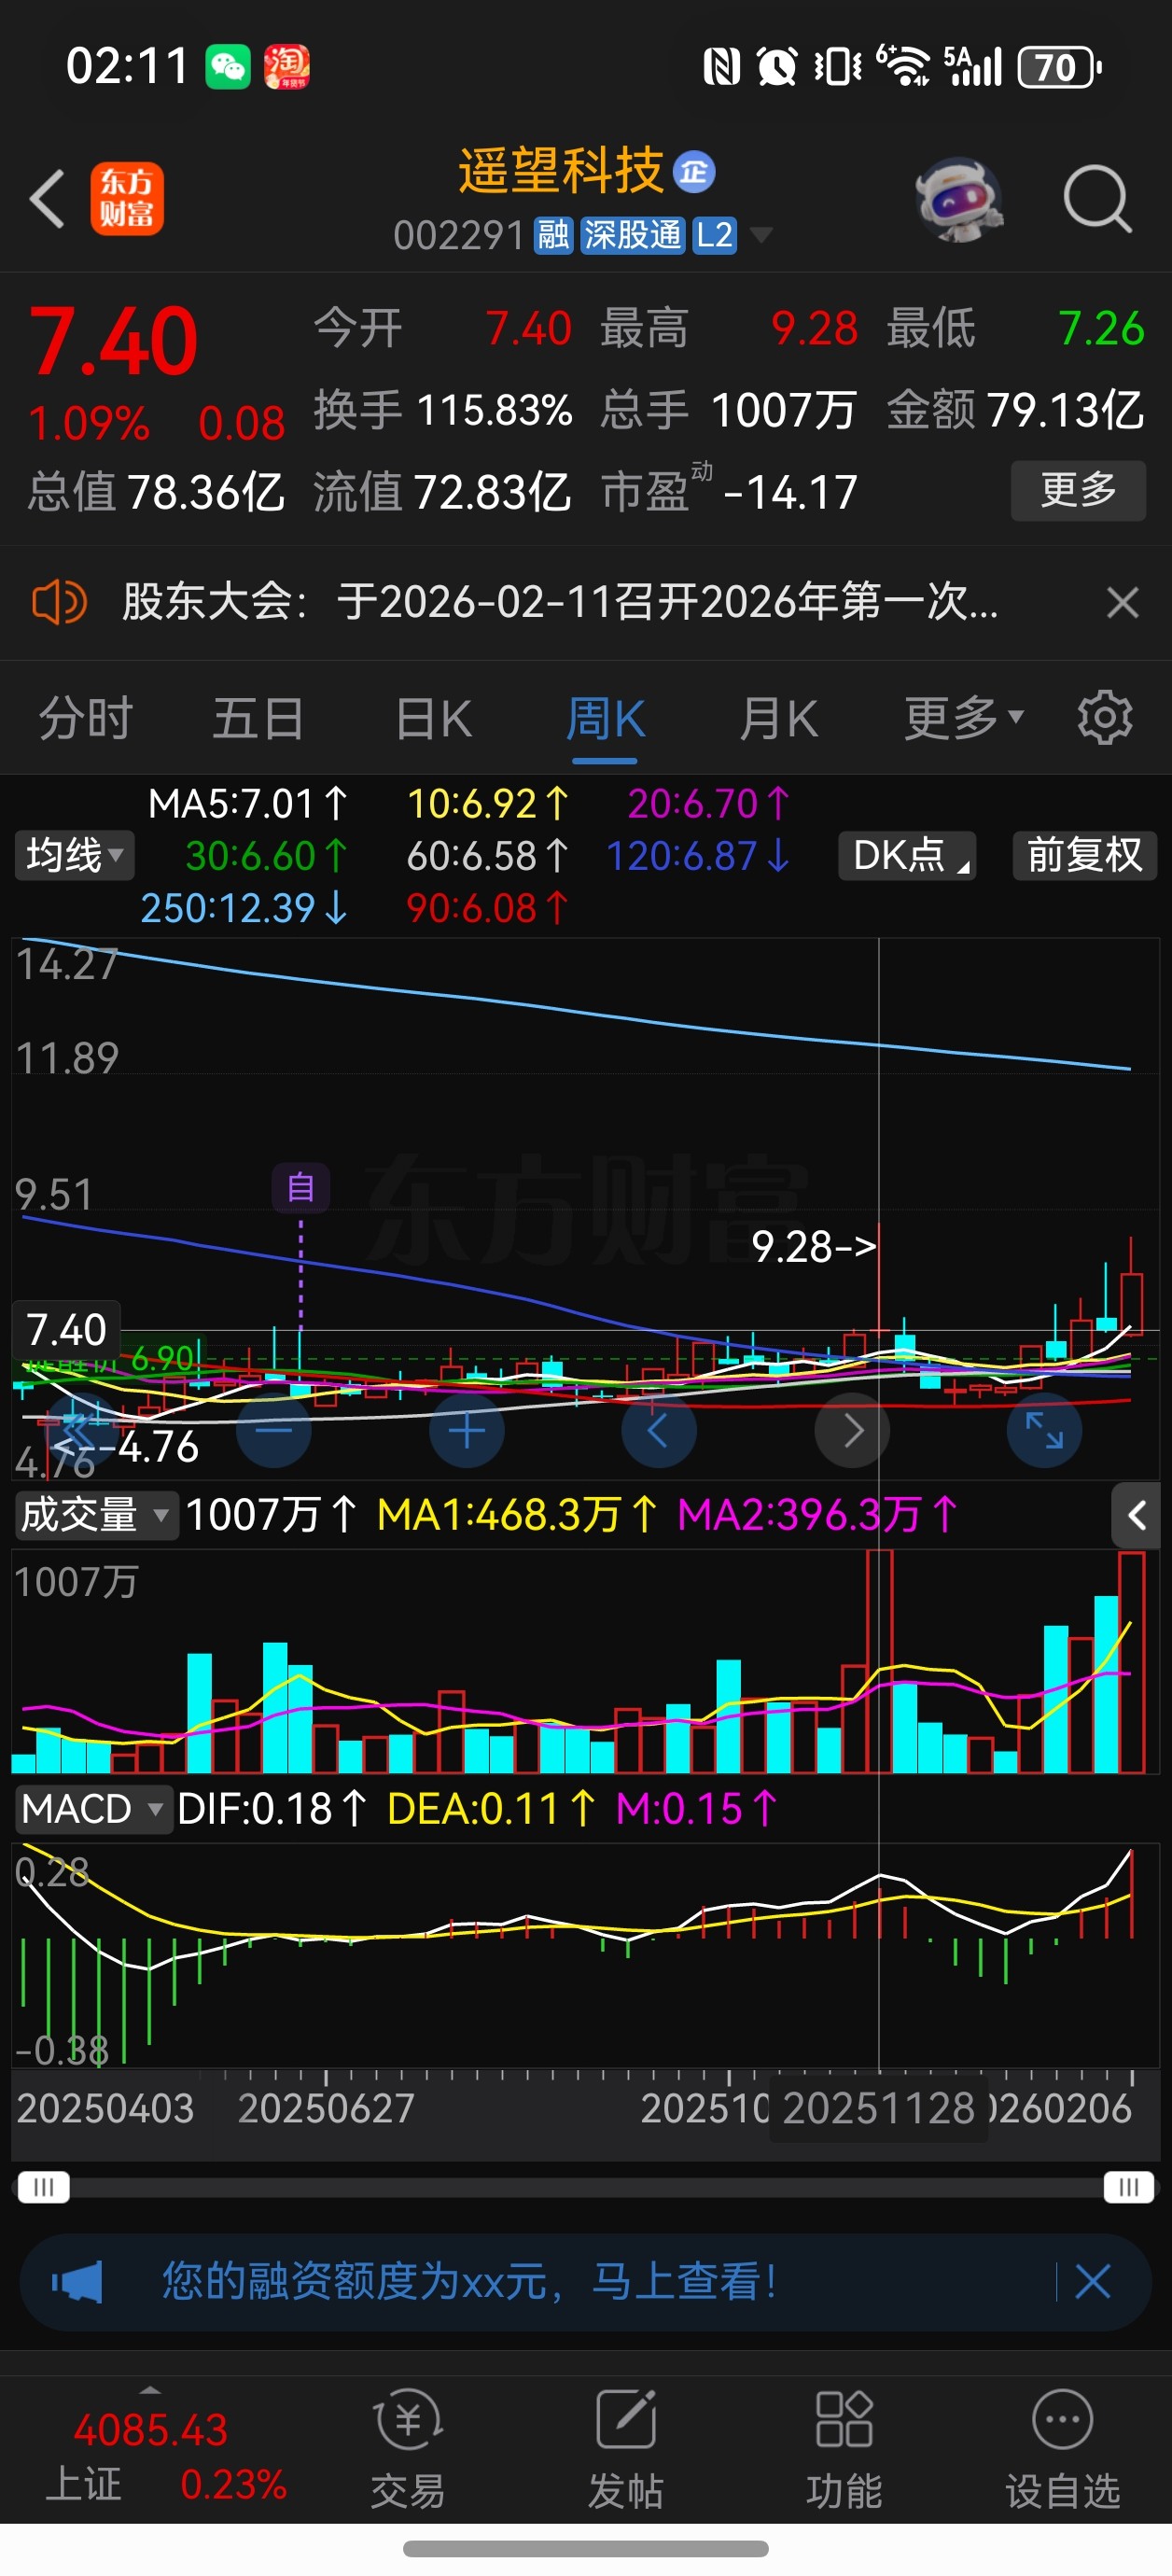Add stock via 设自选 button
Image resolution: width=1172 pixels, height=2576 pixels.
point(1062,2449)
